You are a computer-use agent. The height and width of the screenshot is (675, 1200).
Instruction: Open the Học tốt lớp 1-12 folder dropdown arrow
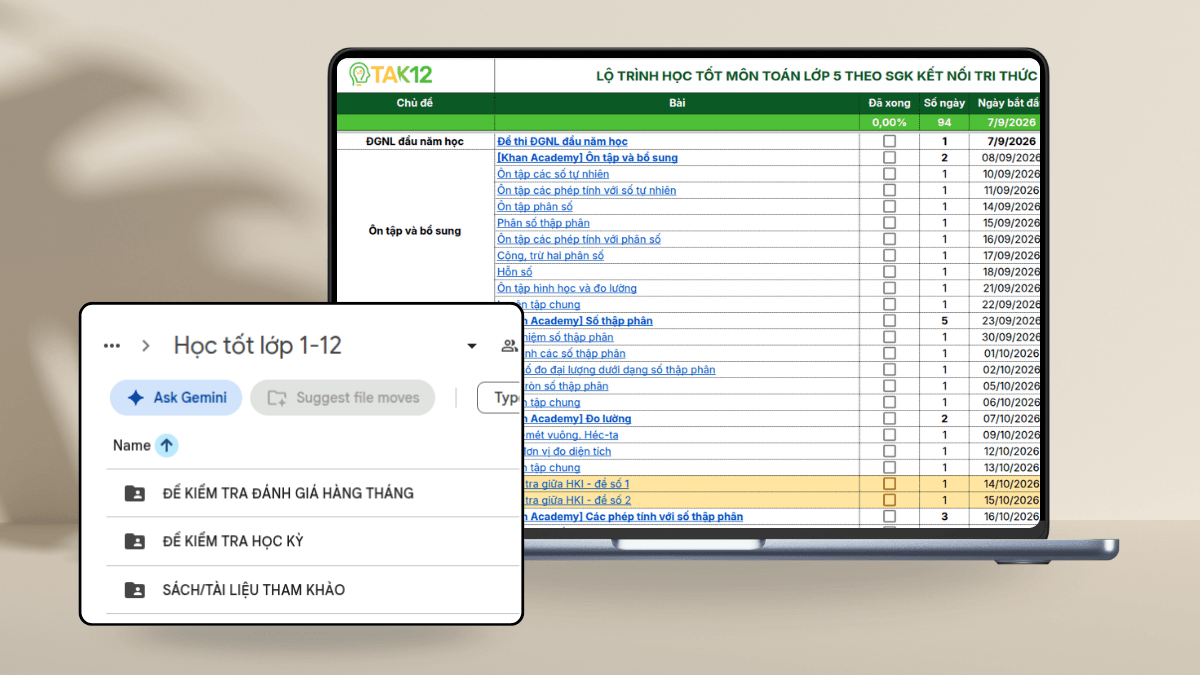pos(472,347)
